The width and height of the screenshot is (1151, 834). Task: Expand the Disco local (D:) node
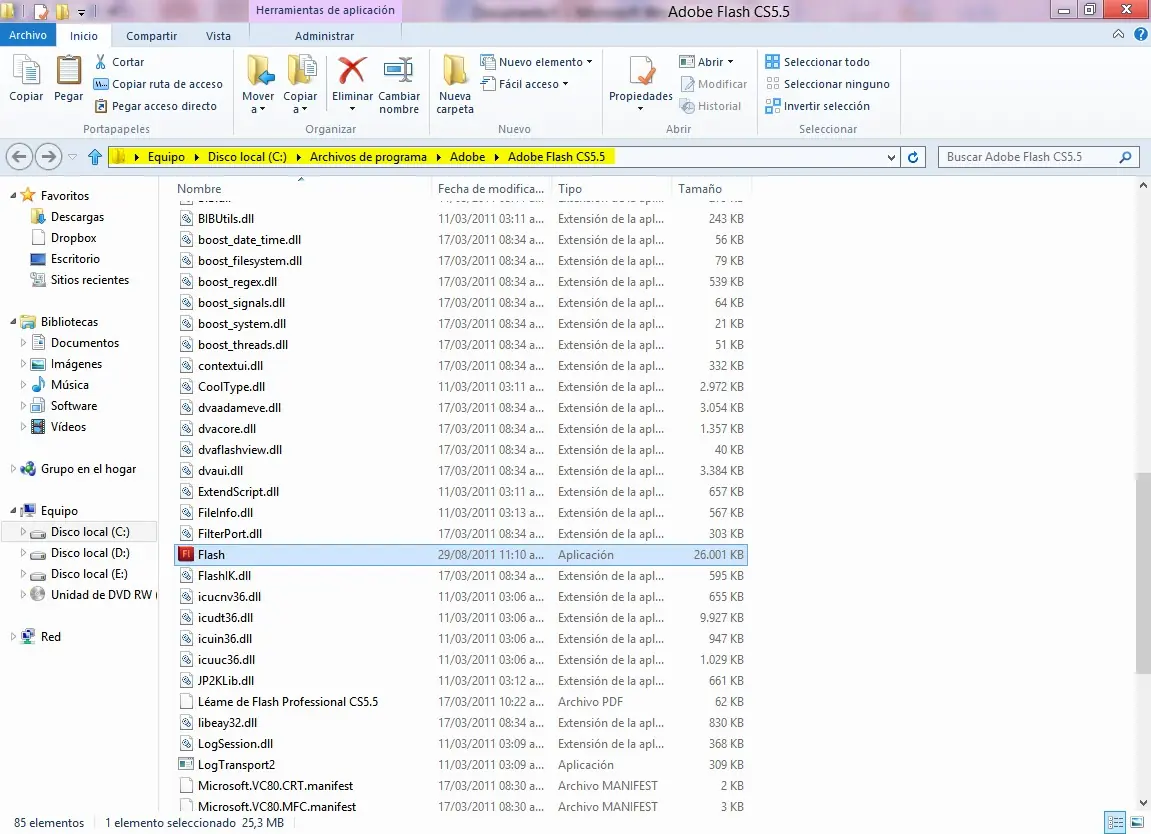pos(23,553)
